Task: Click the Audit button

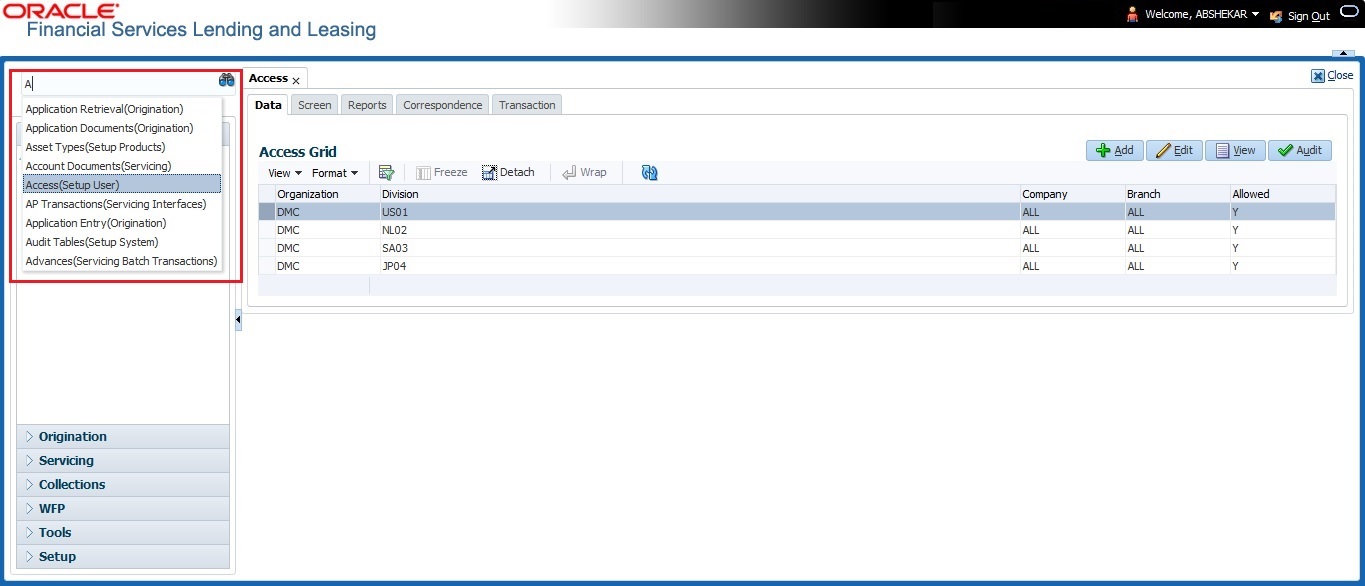Action: 1300,150
